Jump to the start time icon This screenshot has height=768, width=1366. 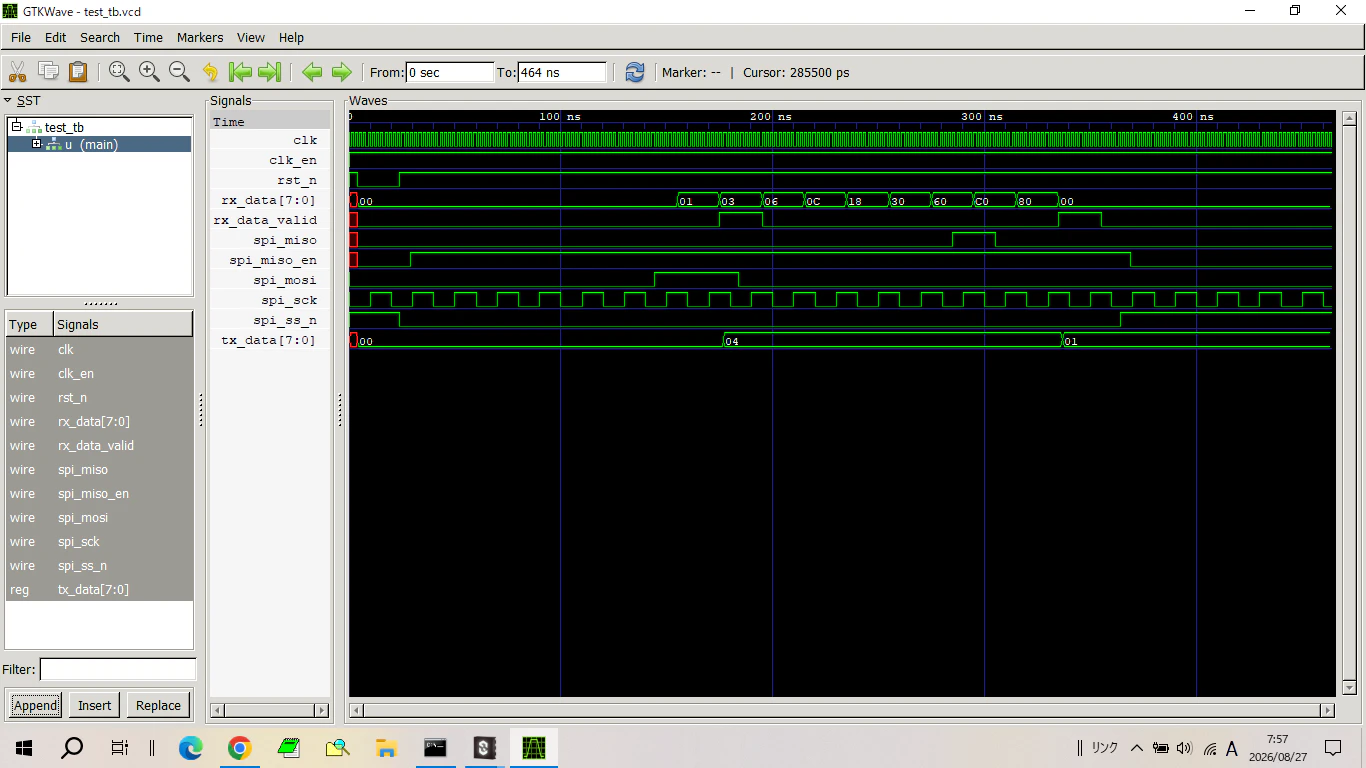[240, 72]
